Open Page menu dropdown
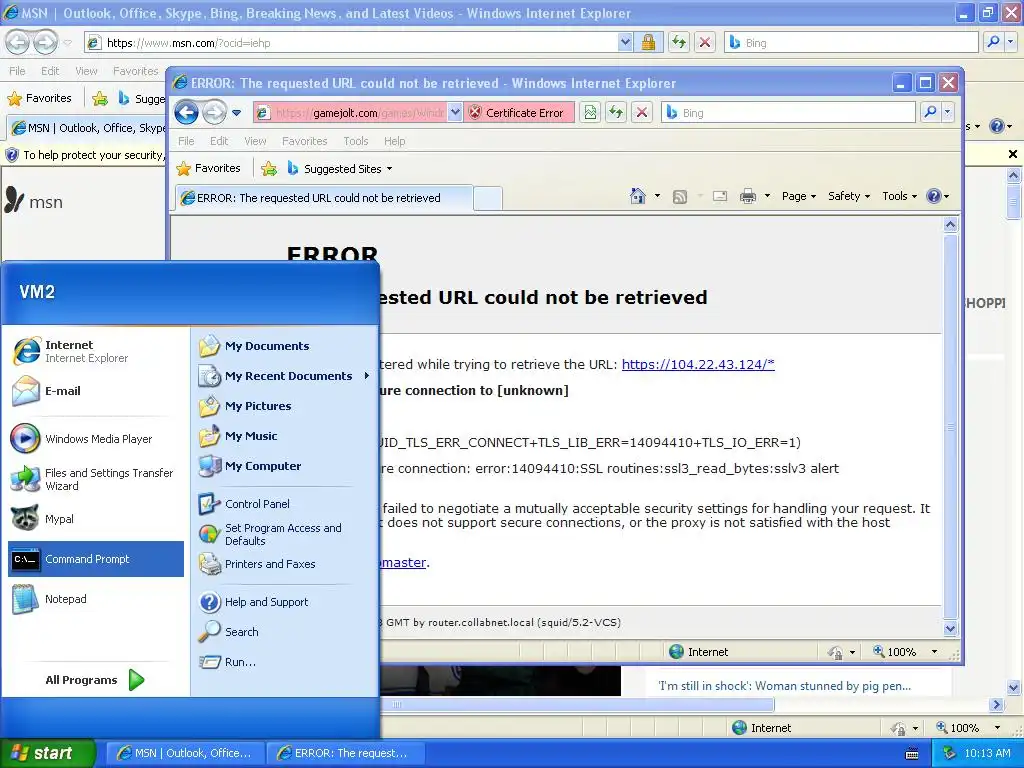The width and height of the screenshot is (1024, 768). (799, 196)
